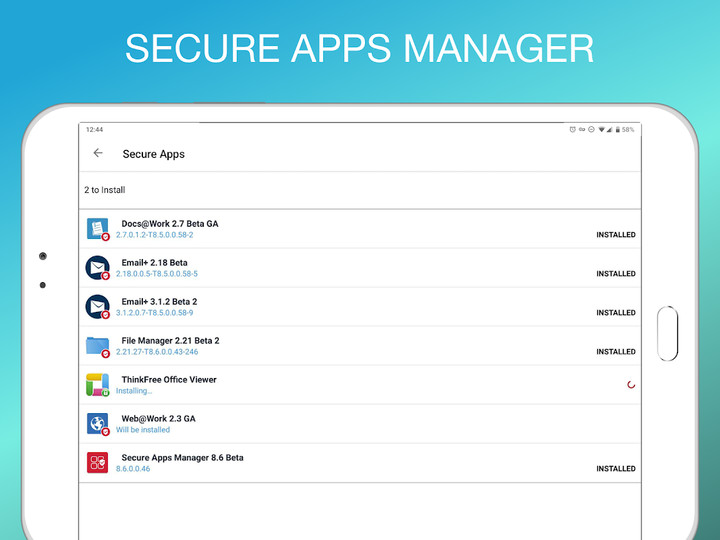Viewport: 720px width, 540px height.
Task: Tap INSTALLED label for Docs@Work
Action: click(616, 235)
